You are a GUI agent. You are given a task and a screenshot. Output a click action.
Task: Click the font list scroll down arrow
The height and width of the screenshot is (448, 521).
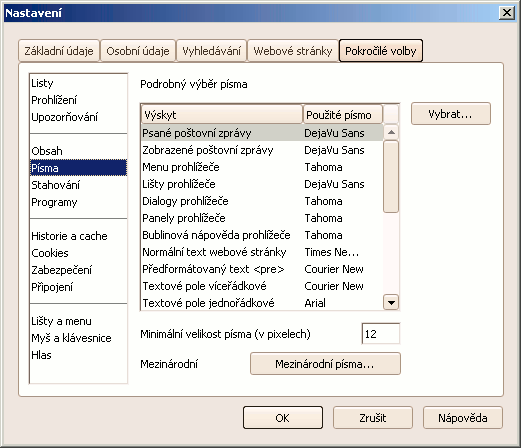pyautogui.click(x=391, y=303)
